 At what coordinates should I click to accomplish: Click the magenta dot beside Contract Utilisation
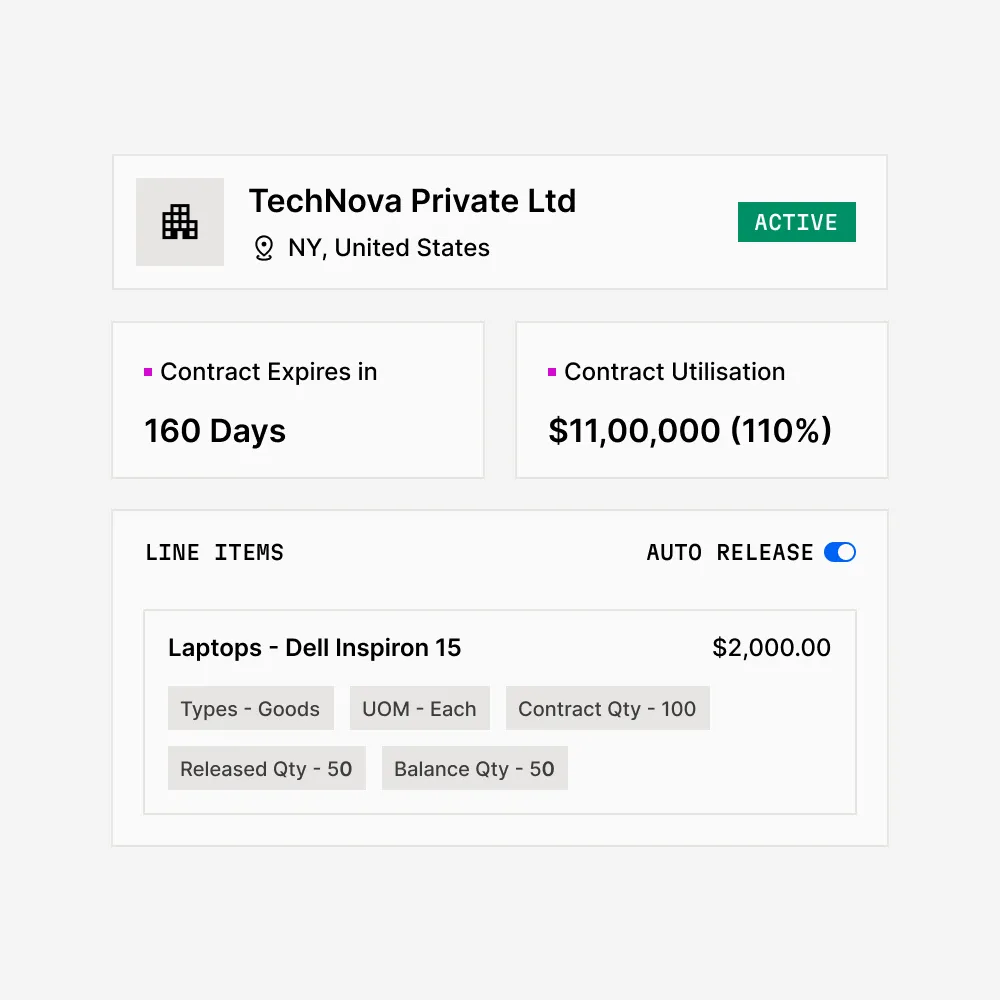pos(552,372)
